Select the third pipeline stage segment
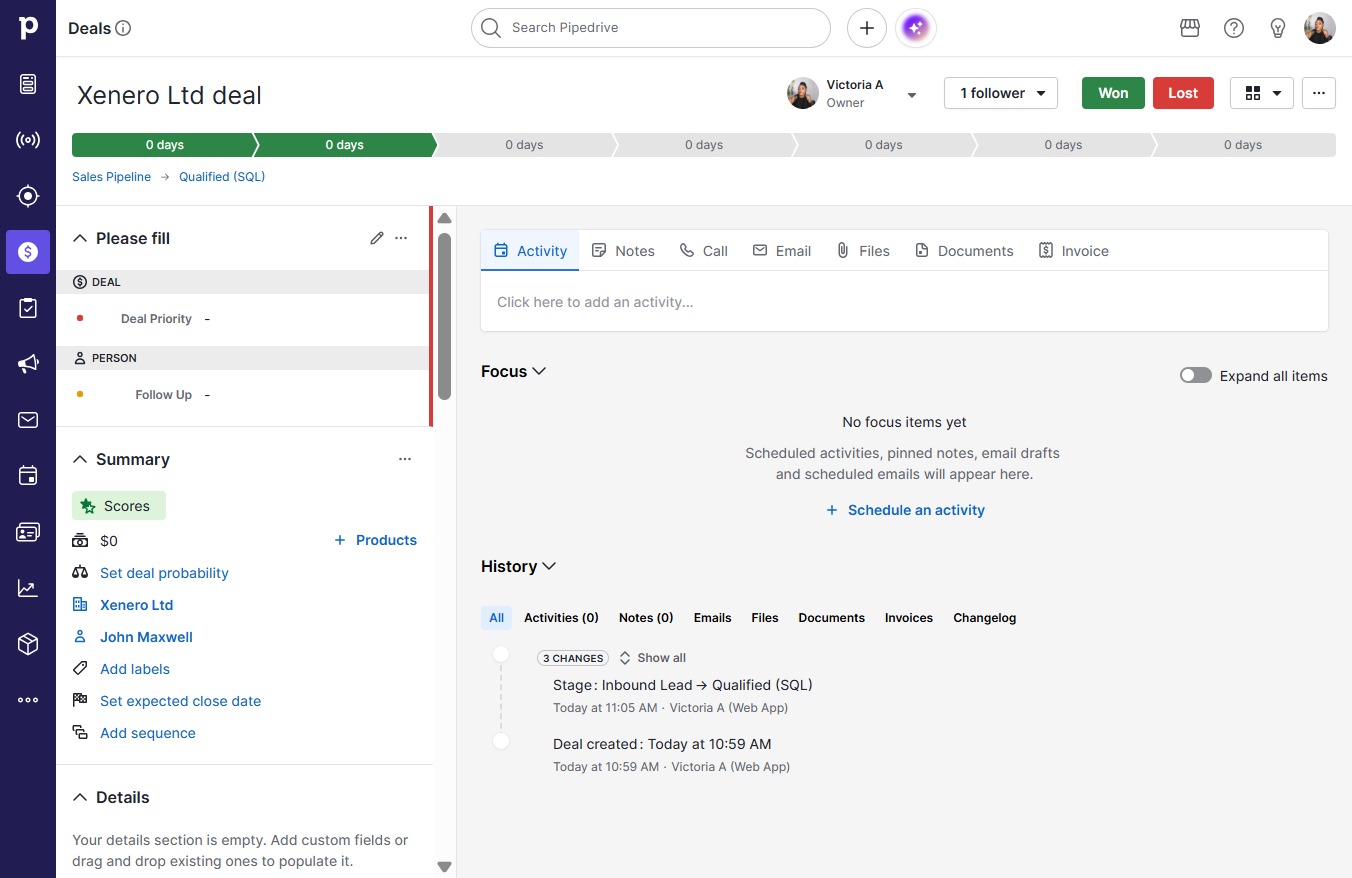This screenshot has height=878, width=1352. (524, 145)
